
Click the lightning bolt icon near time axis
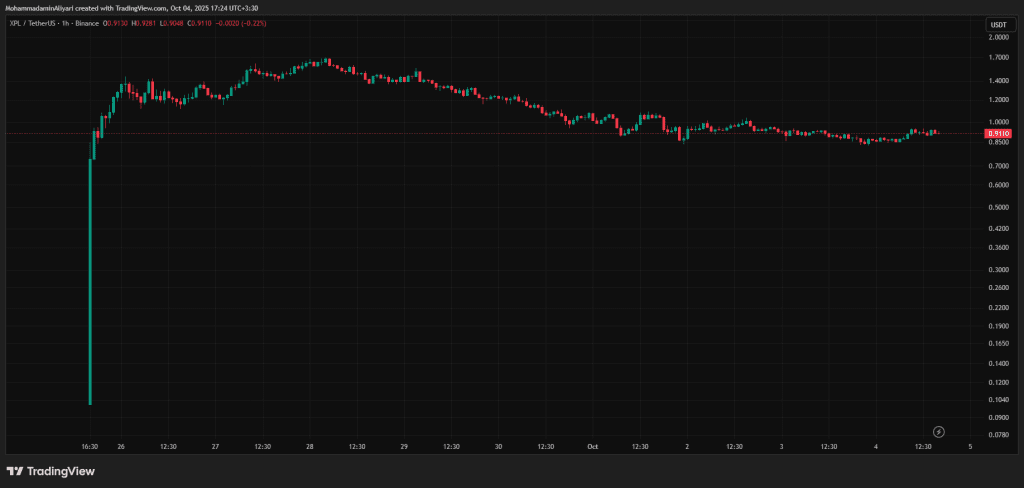click(939, 431)
